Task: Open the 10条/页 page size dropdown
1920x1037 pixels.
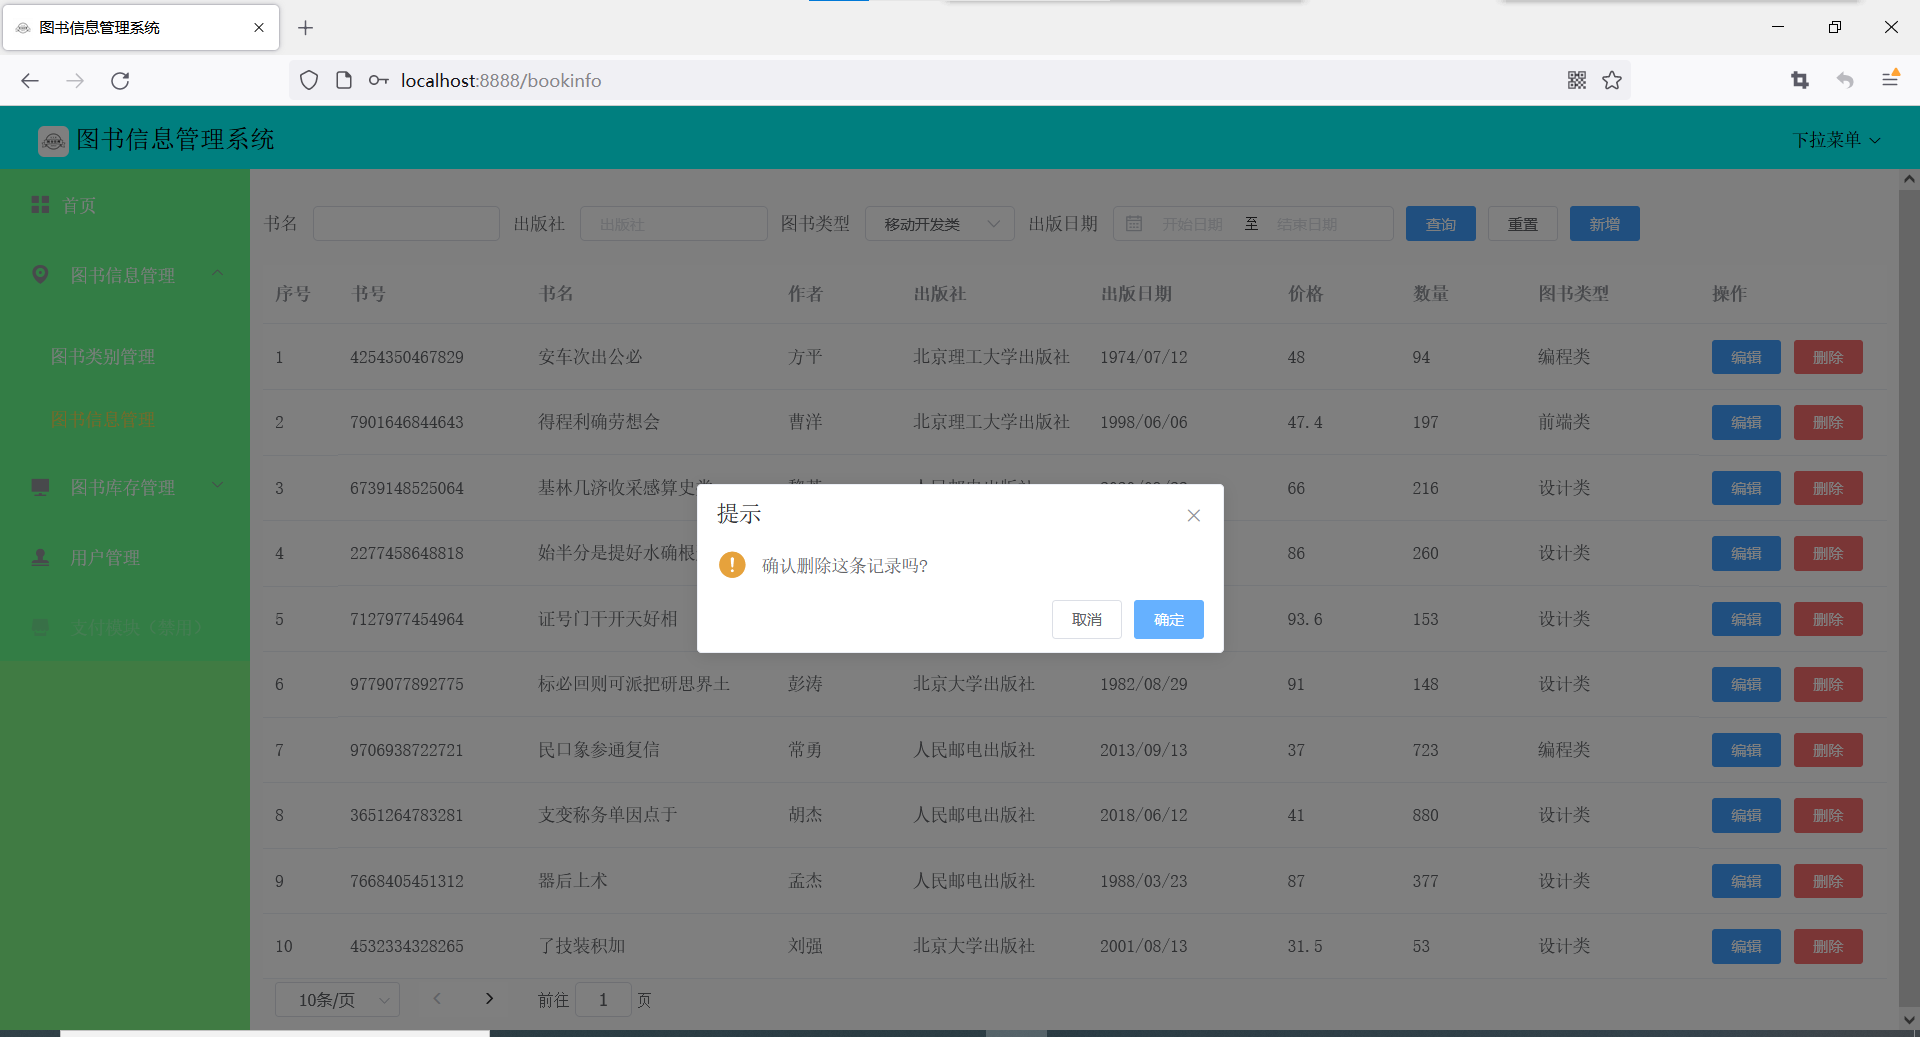Action: click(337, 1000)
